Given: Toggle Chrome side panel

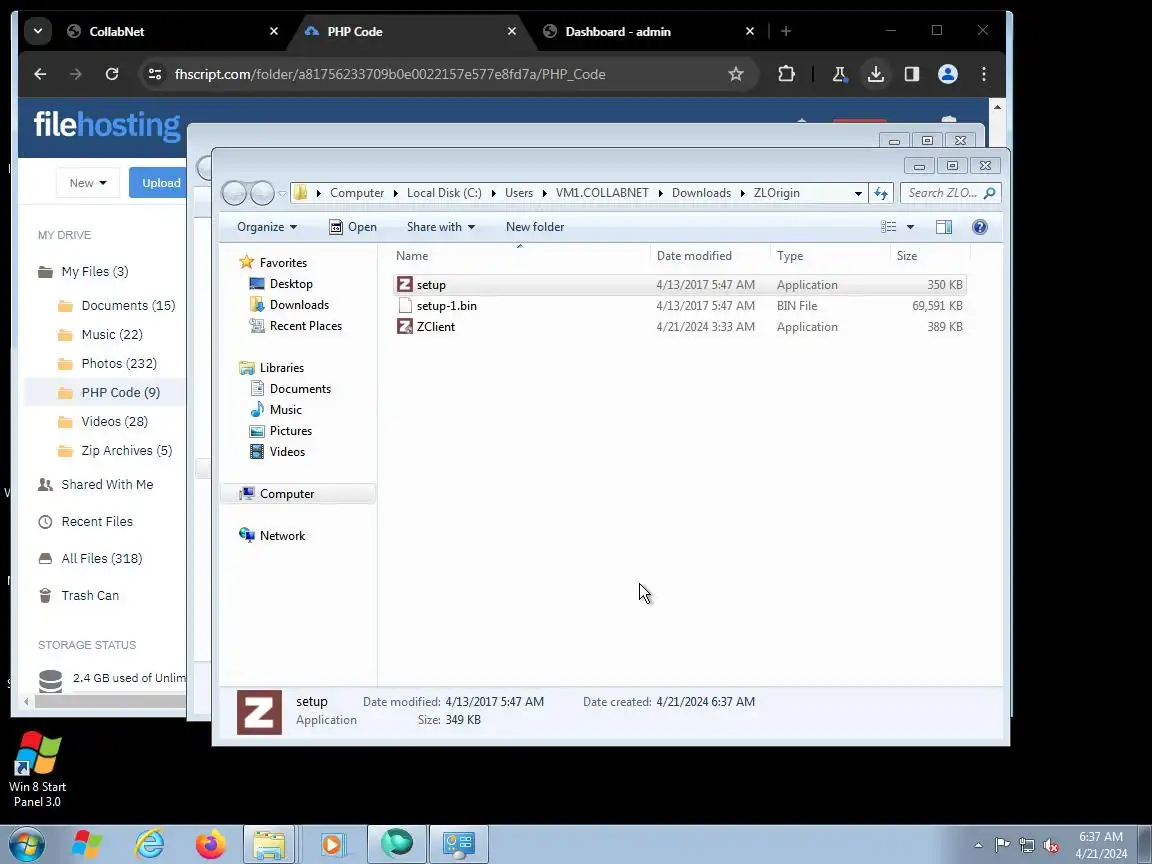Looking at the screenshot, I should [x=912, y=73].
